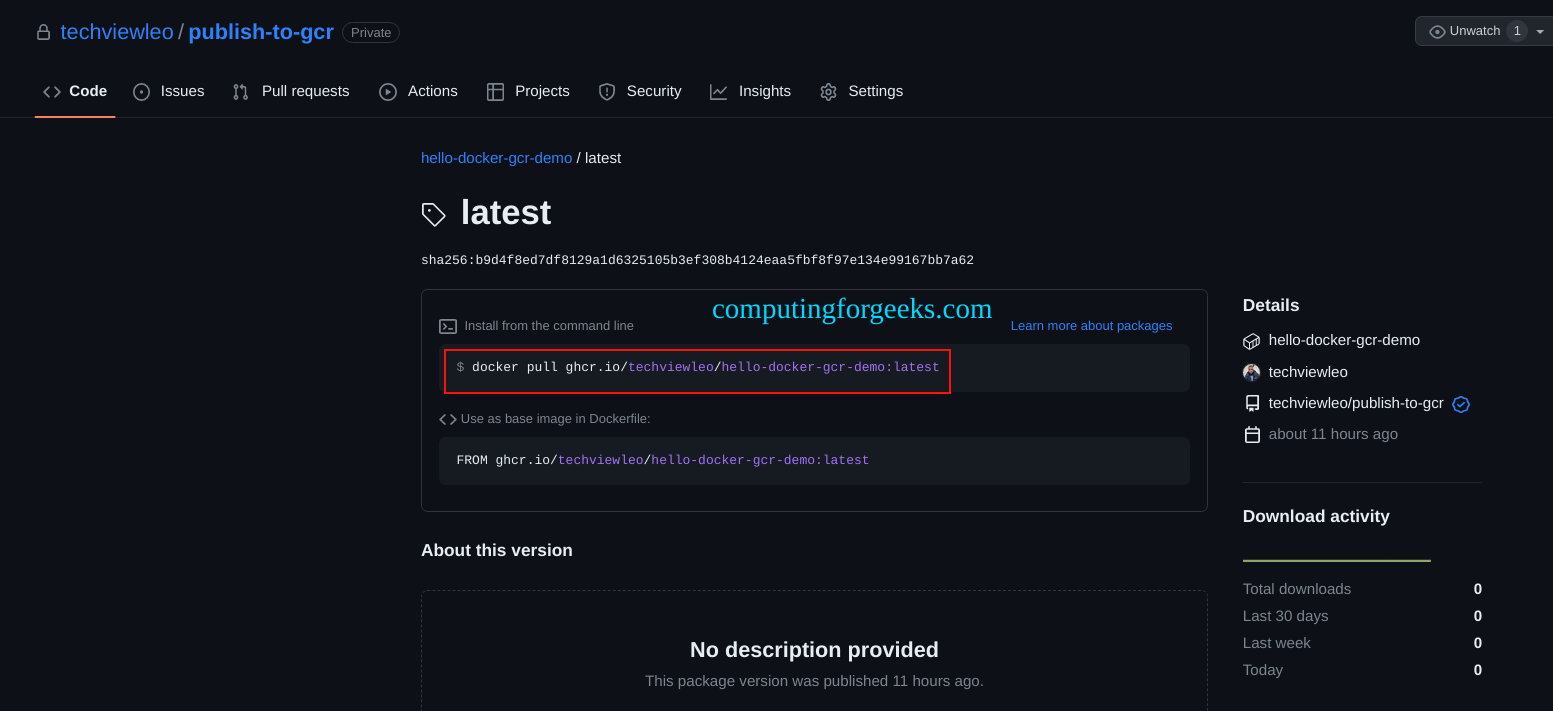Click the techviewleo avatar in Details
1553x711 pixels.
(x=1251, y=373)
